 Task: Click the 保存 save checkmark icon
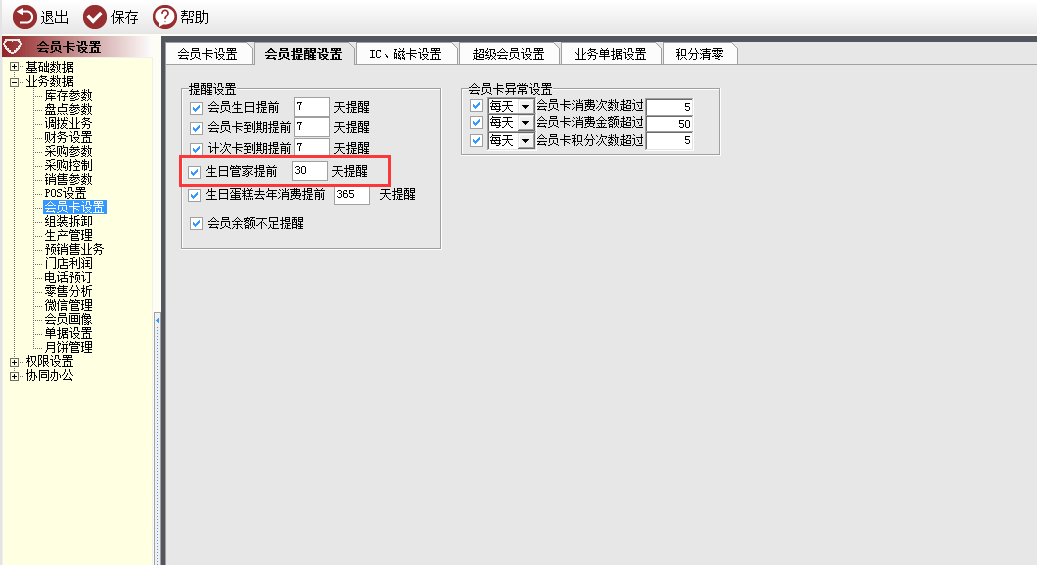95,17
